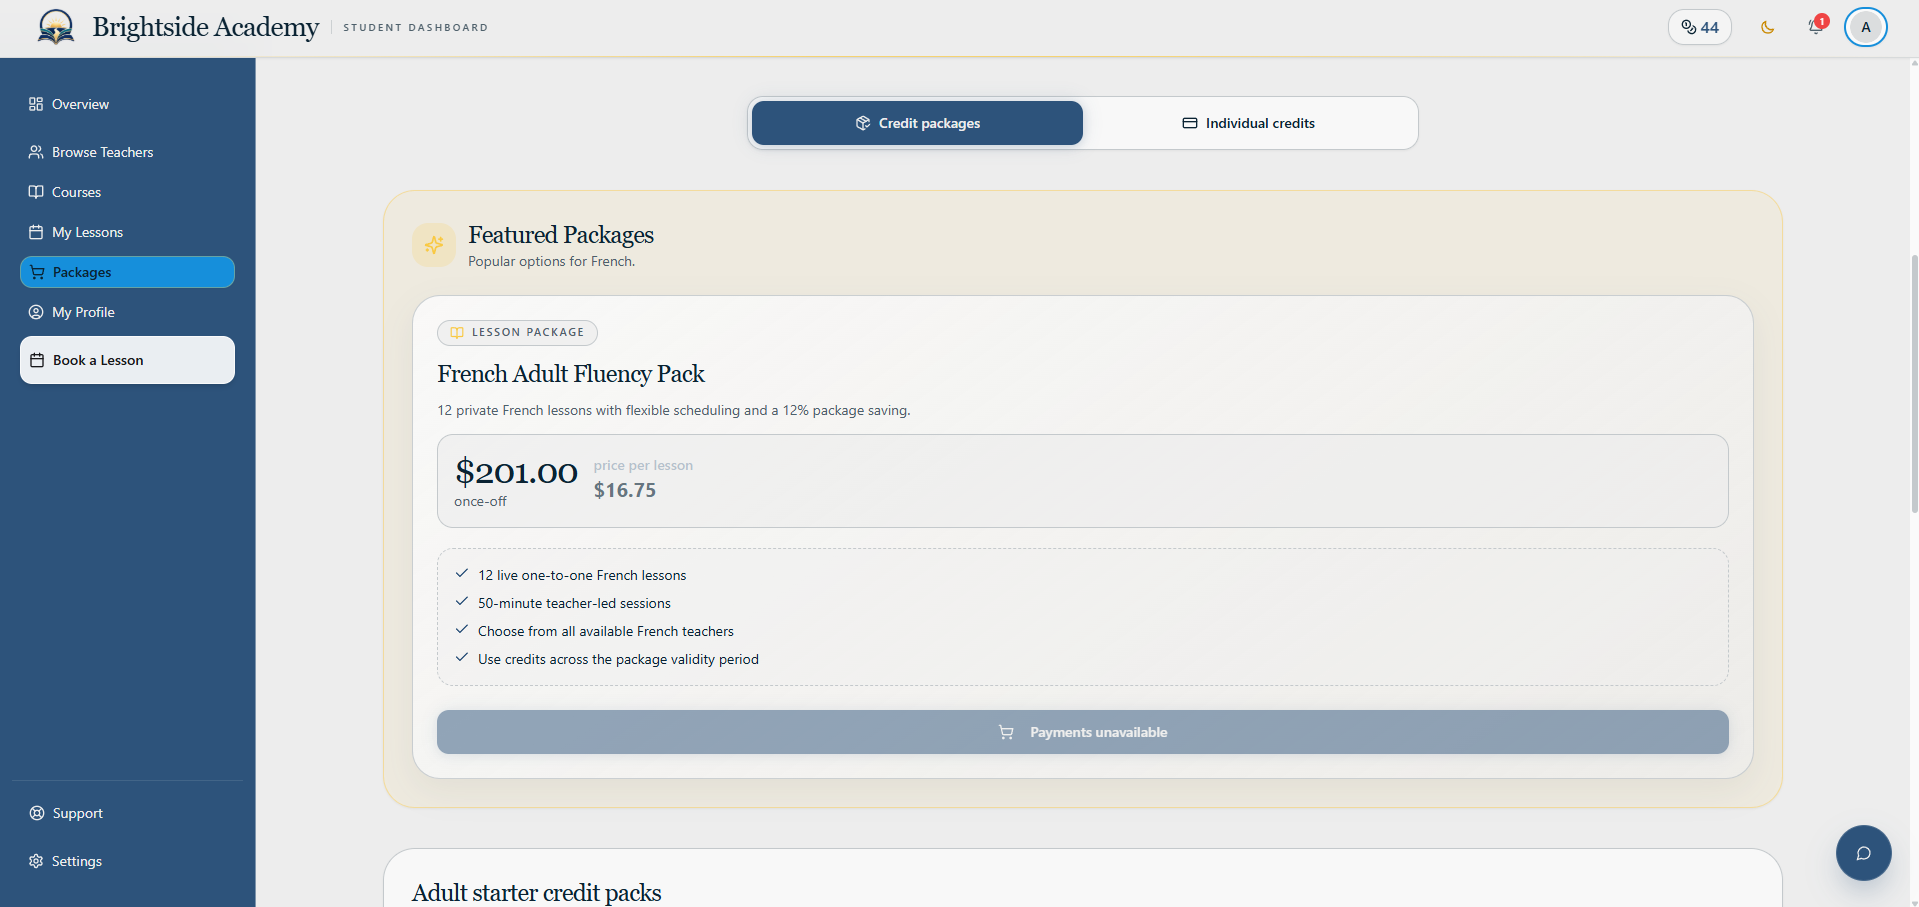1919x907 pixels.
Task: Click the $16.75 per lesson price
Action: (625, 490)
